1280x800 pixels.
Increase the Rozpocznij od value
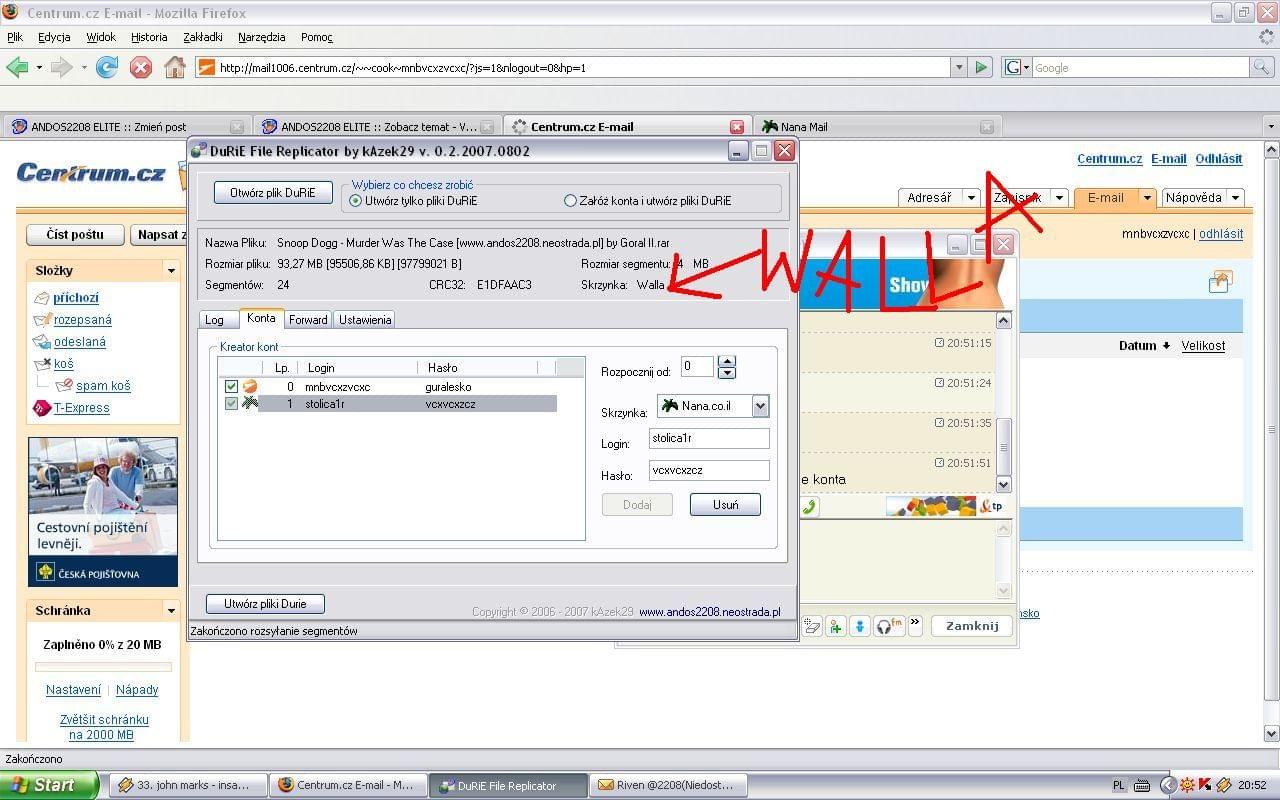(727, 362)
